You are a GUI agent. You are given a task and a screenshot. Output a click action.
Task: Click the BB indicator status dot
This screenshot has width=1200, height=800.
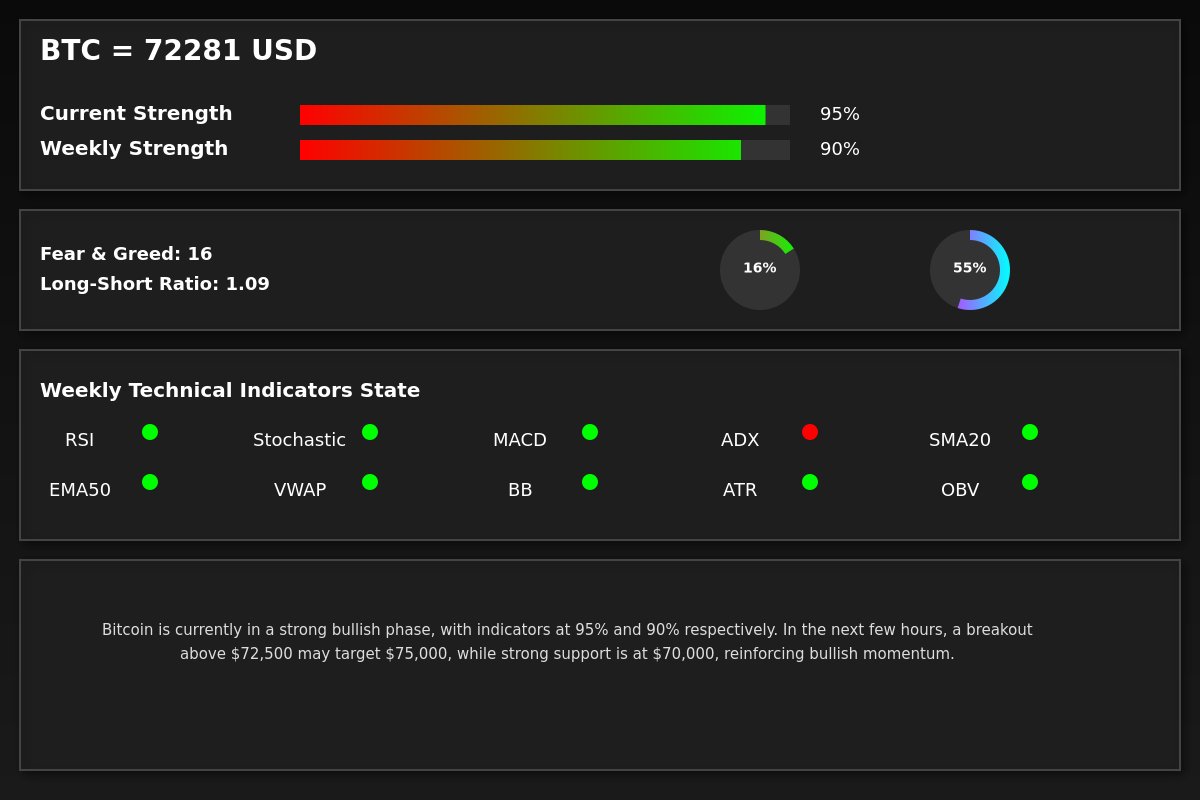(590, 482)
